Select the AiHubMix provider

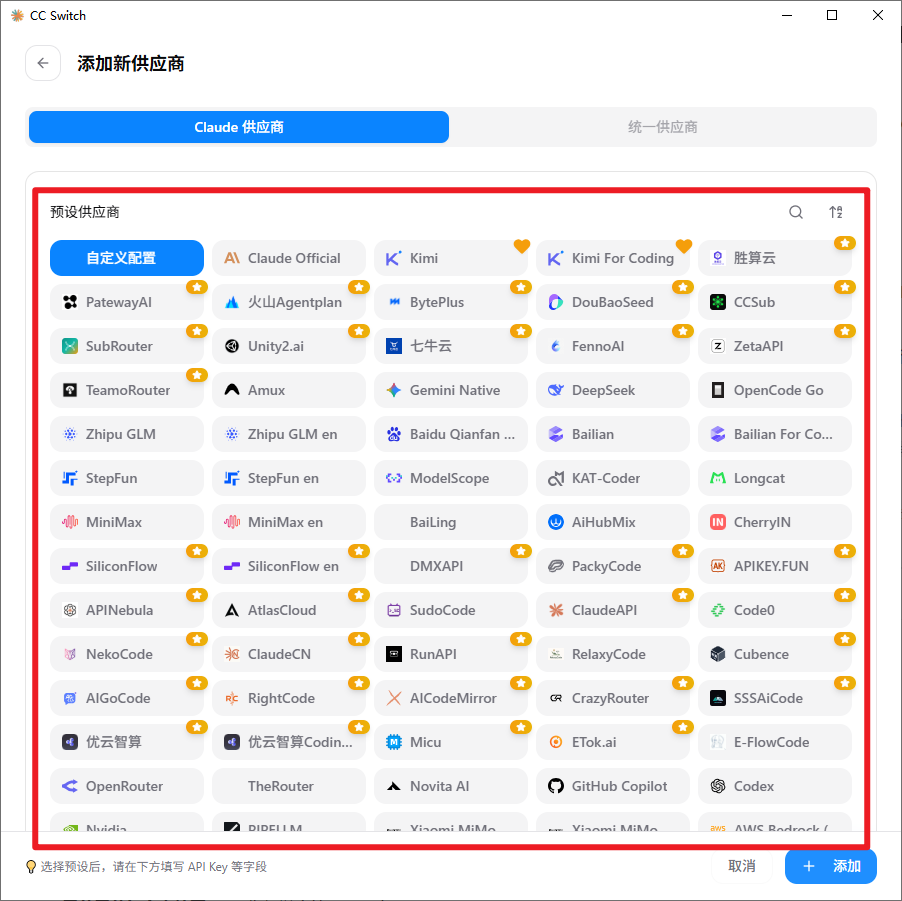pyautogui.click(x=613, y=522)
